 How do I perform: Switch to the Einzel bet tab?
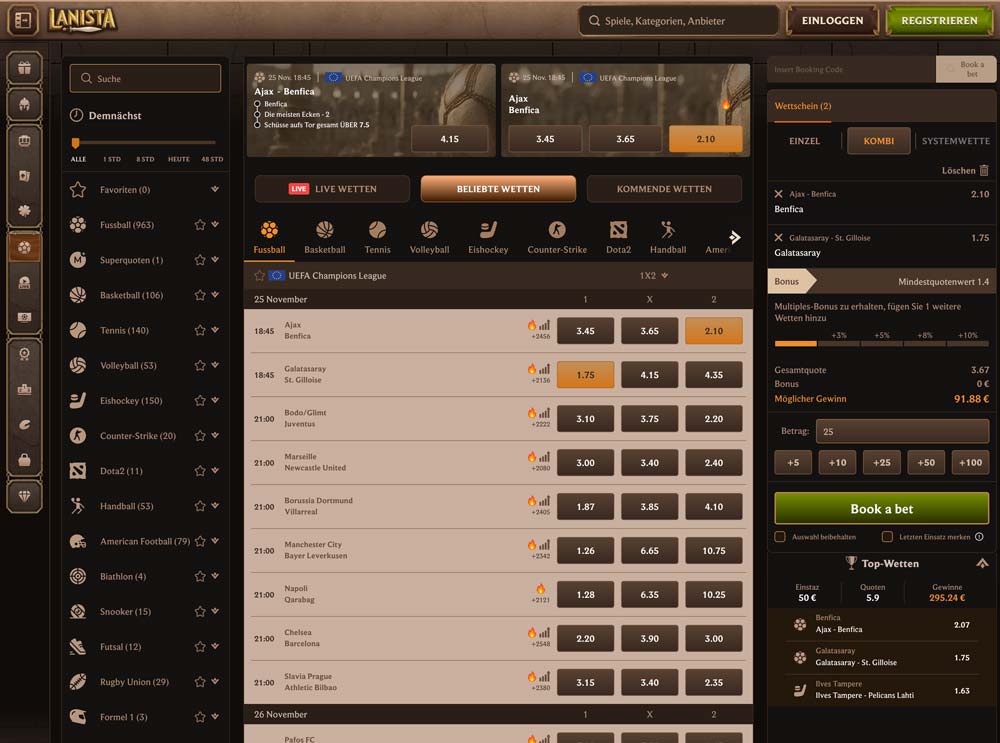[804, 141]
